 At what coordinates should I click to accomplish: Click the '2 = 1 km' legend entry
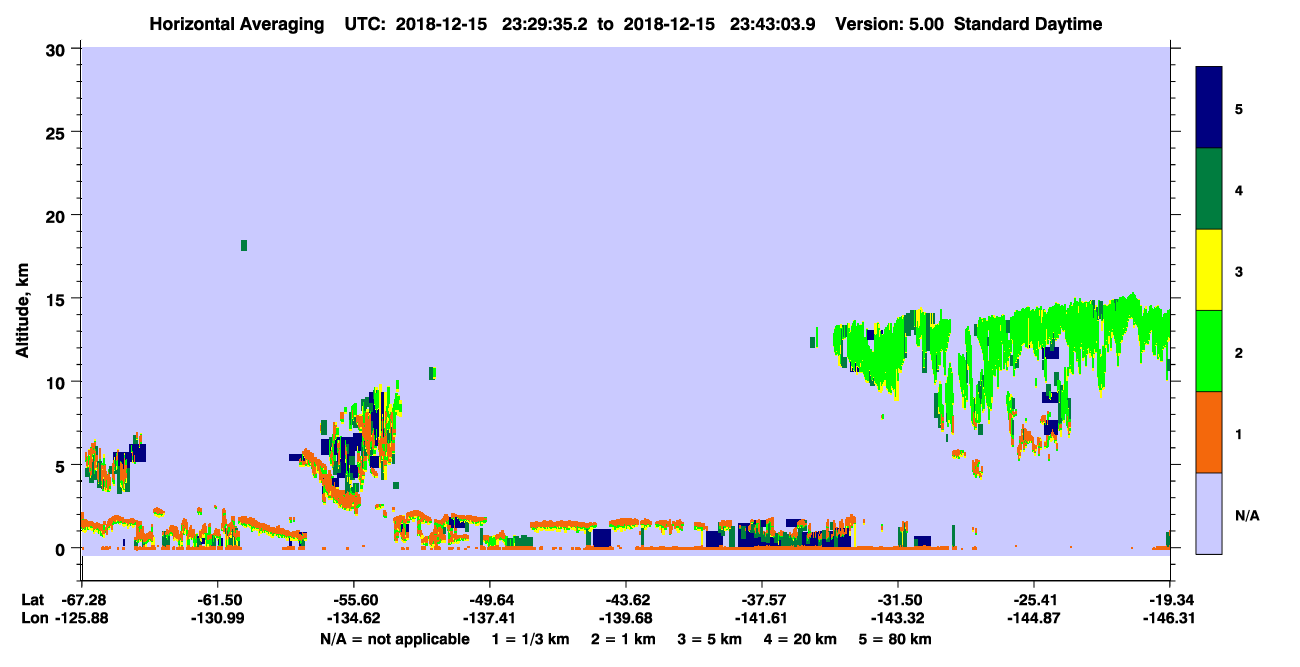pyautogui.click(x=624, y=639)
